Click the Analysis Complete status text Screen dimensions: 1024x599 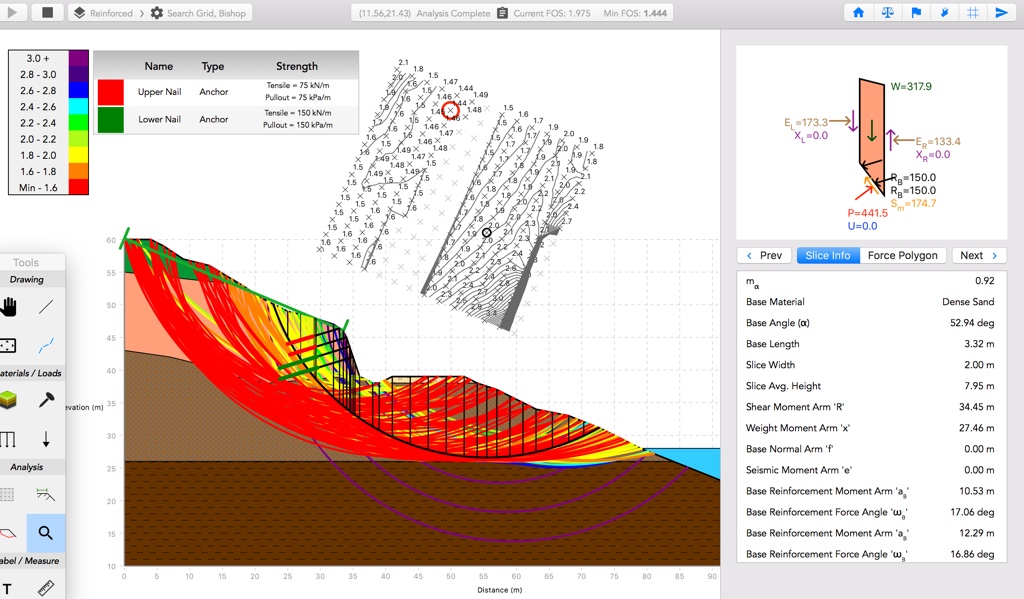click(453, 13)
